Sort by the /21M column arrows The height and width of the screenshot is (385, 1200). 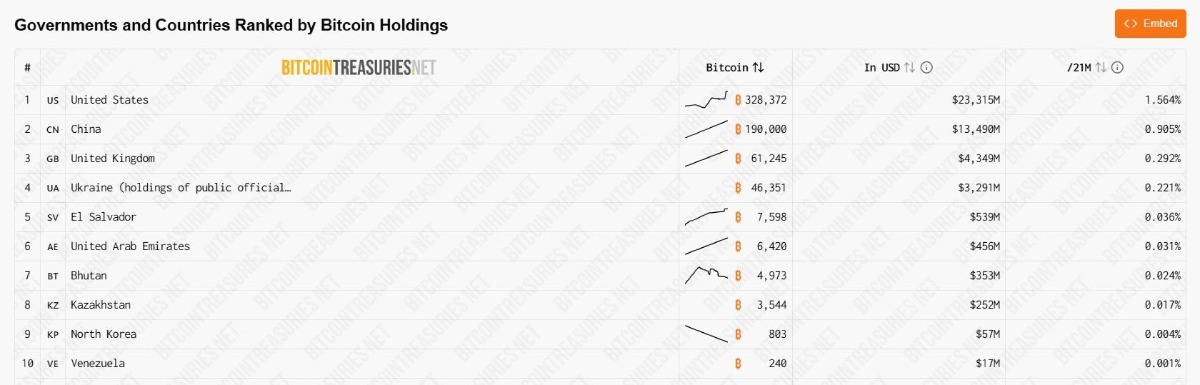coord(1101,68)
